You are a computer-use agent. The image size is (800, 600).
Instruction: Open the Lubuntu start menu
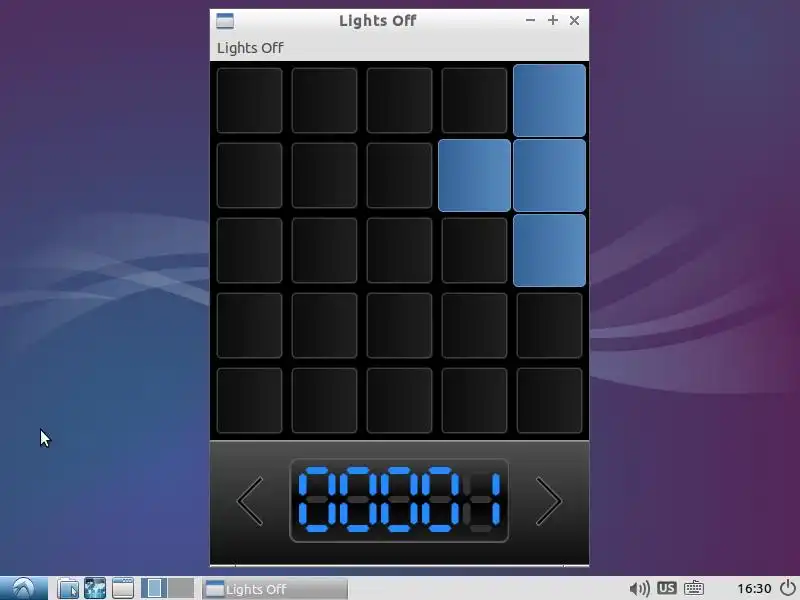(23, 588)
